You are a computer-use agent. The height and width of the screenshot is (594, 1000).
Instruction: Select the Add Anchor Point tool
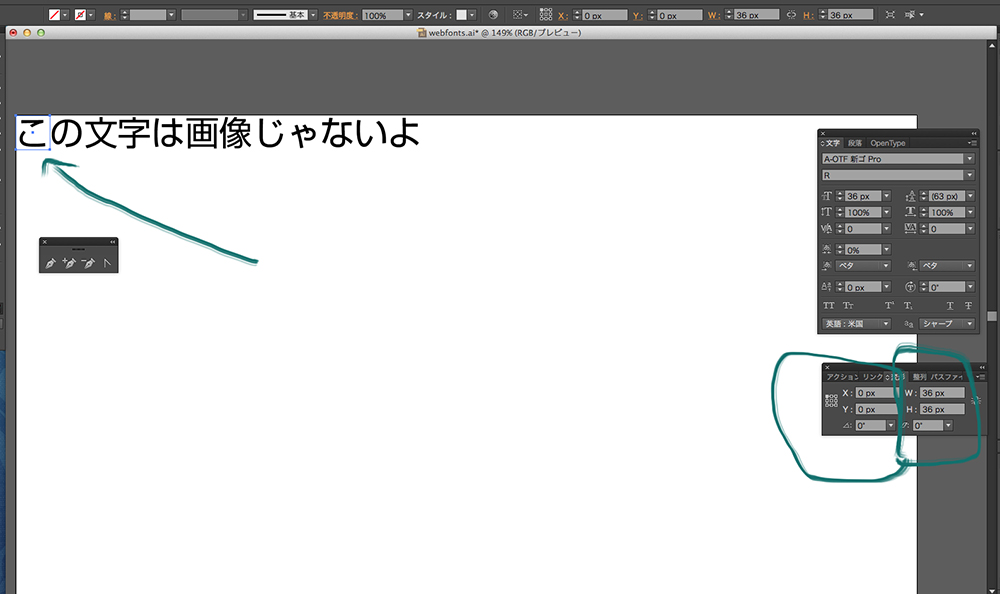[x=70, y=264]
